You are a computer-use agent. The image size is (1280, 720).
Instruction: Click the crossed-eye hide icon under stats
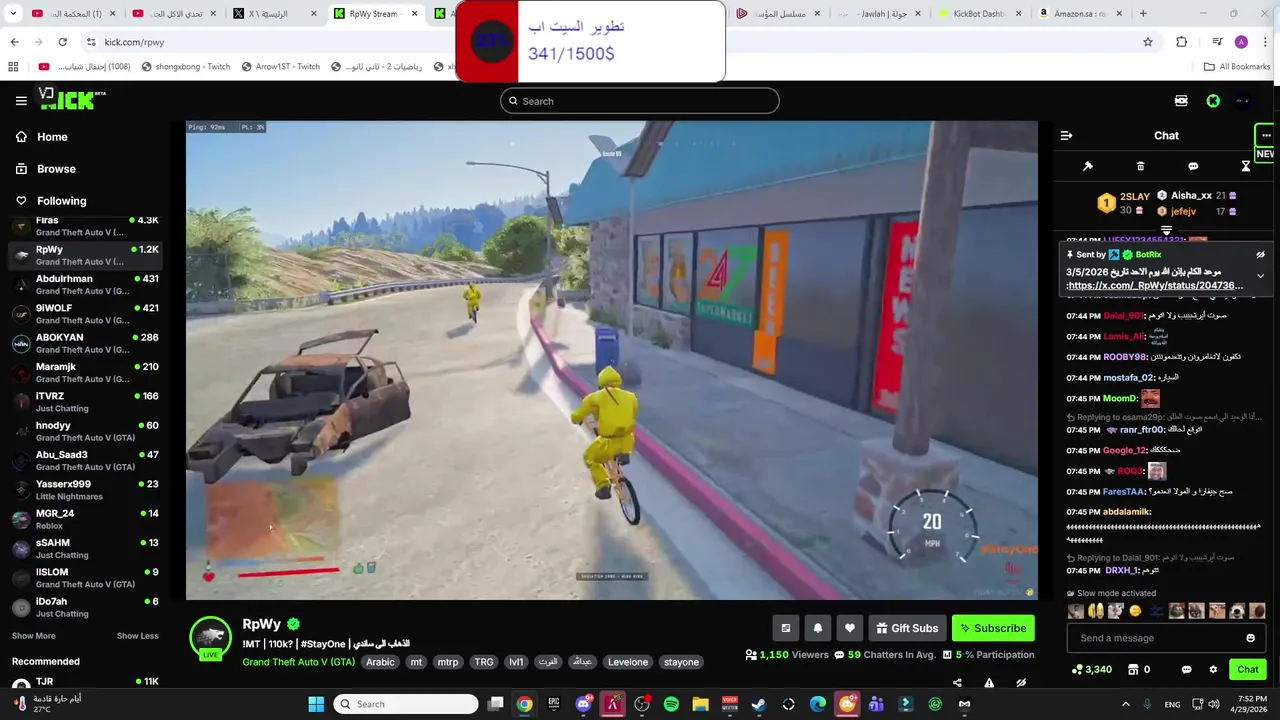pos(1021,683)
